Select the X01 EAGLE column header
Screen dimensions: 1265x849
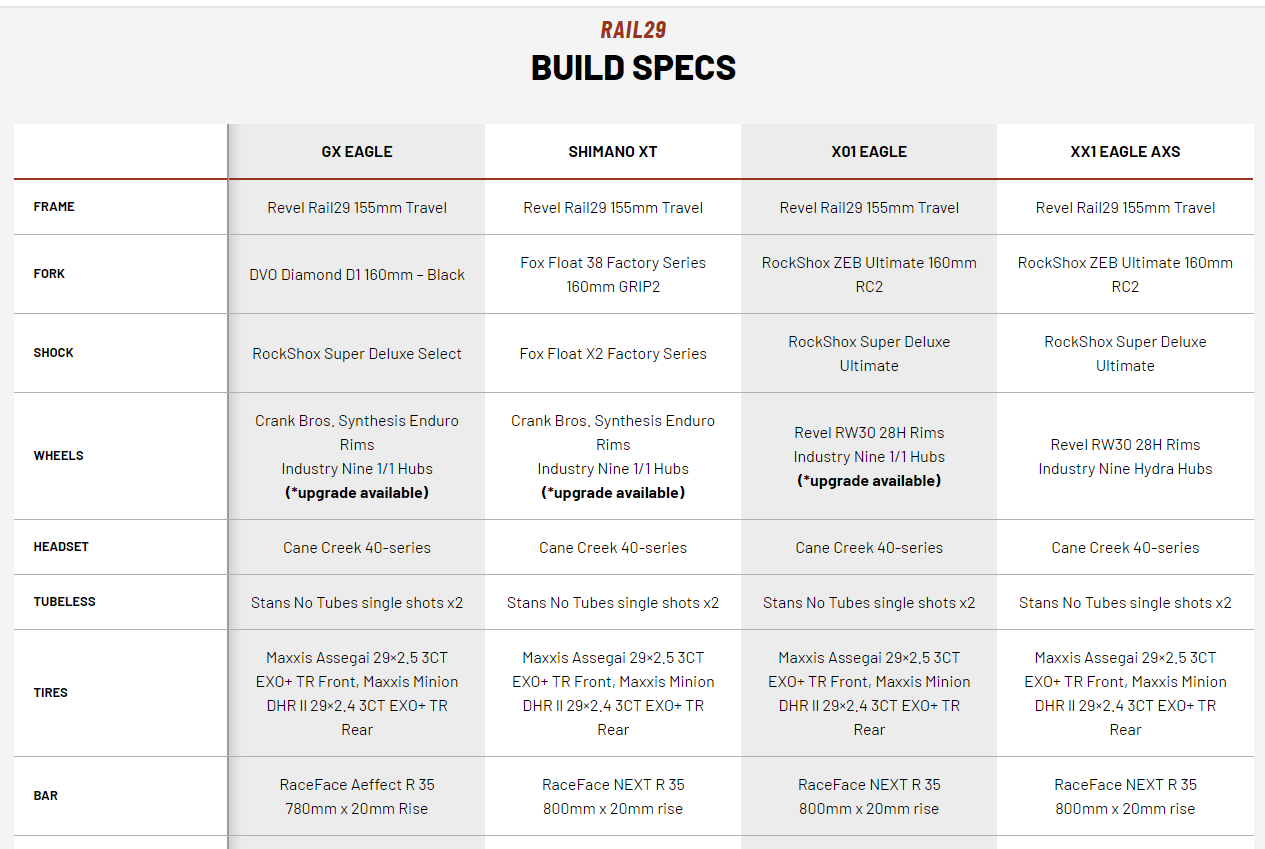[x=869, y=152]
